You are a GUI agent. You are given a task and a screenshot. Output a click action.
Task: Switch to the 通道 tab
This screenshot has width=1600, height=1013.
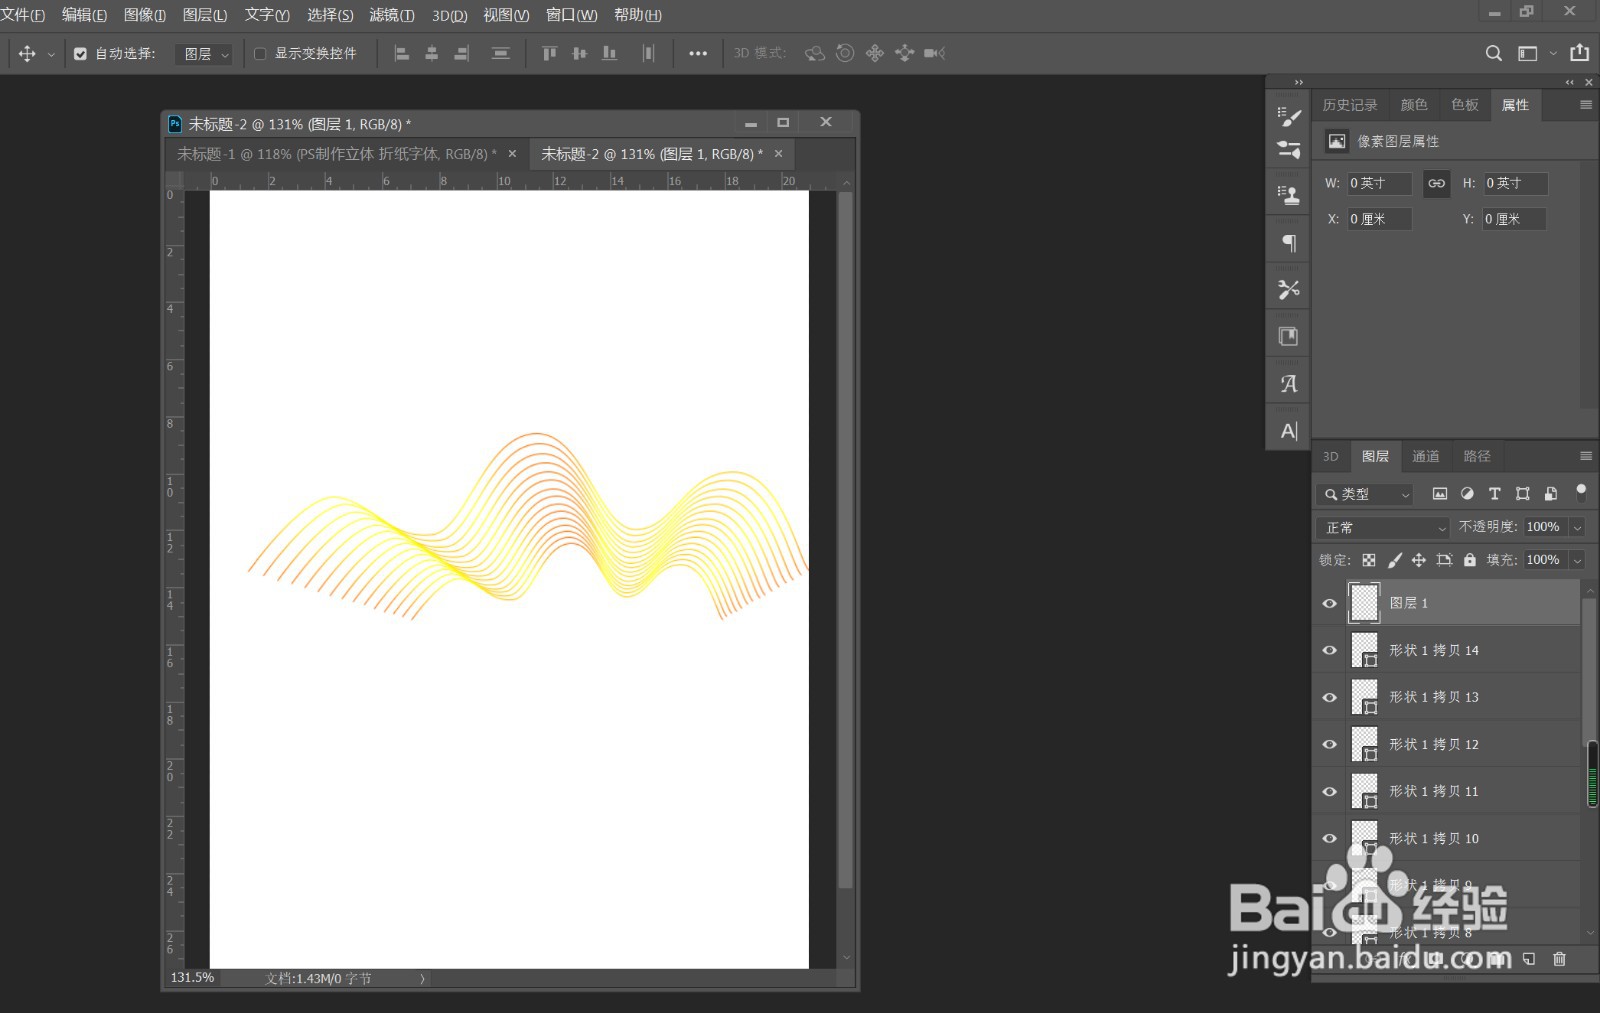point(1425,456)
